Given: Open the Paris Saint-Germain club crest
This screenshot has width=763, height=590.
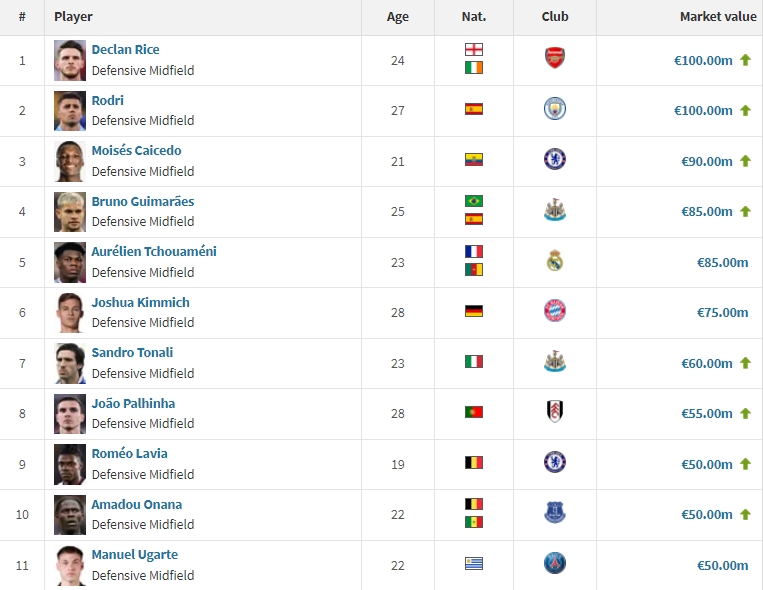Looking at the screenshot, I should 555,563.
